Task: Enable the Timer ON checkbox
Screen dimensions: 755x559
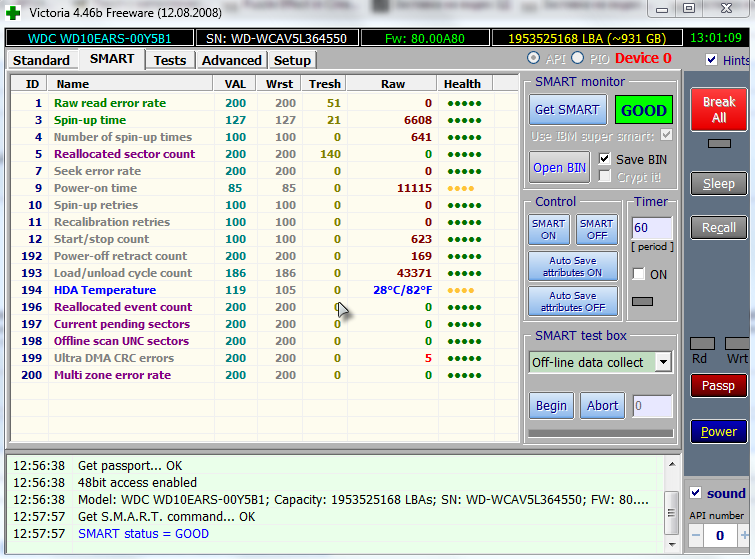Action: [639, 274]
